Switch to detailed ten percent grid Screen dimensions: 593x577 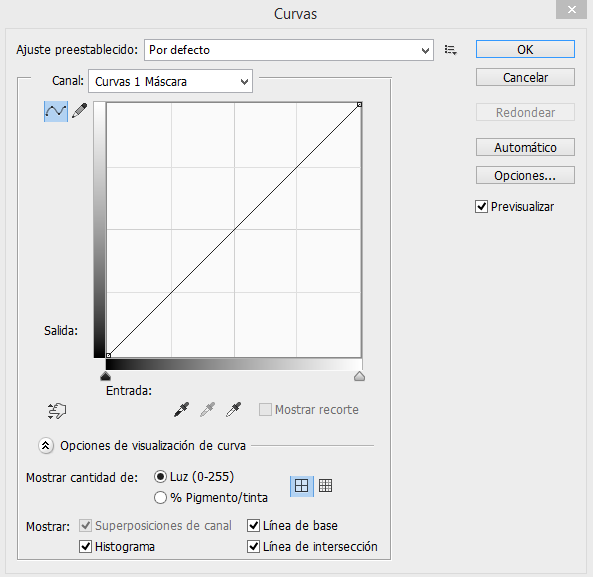pyautogui.click(x=325, y=485)
